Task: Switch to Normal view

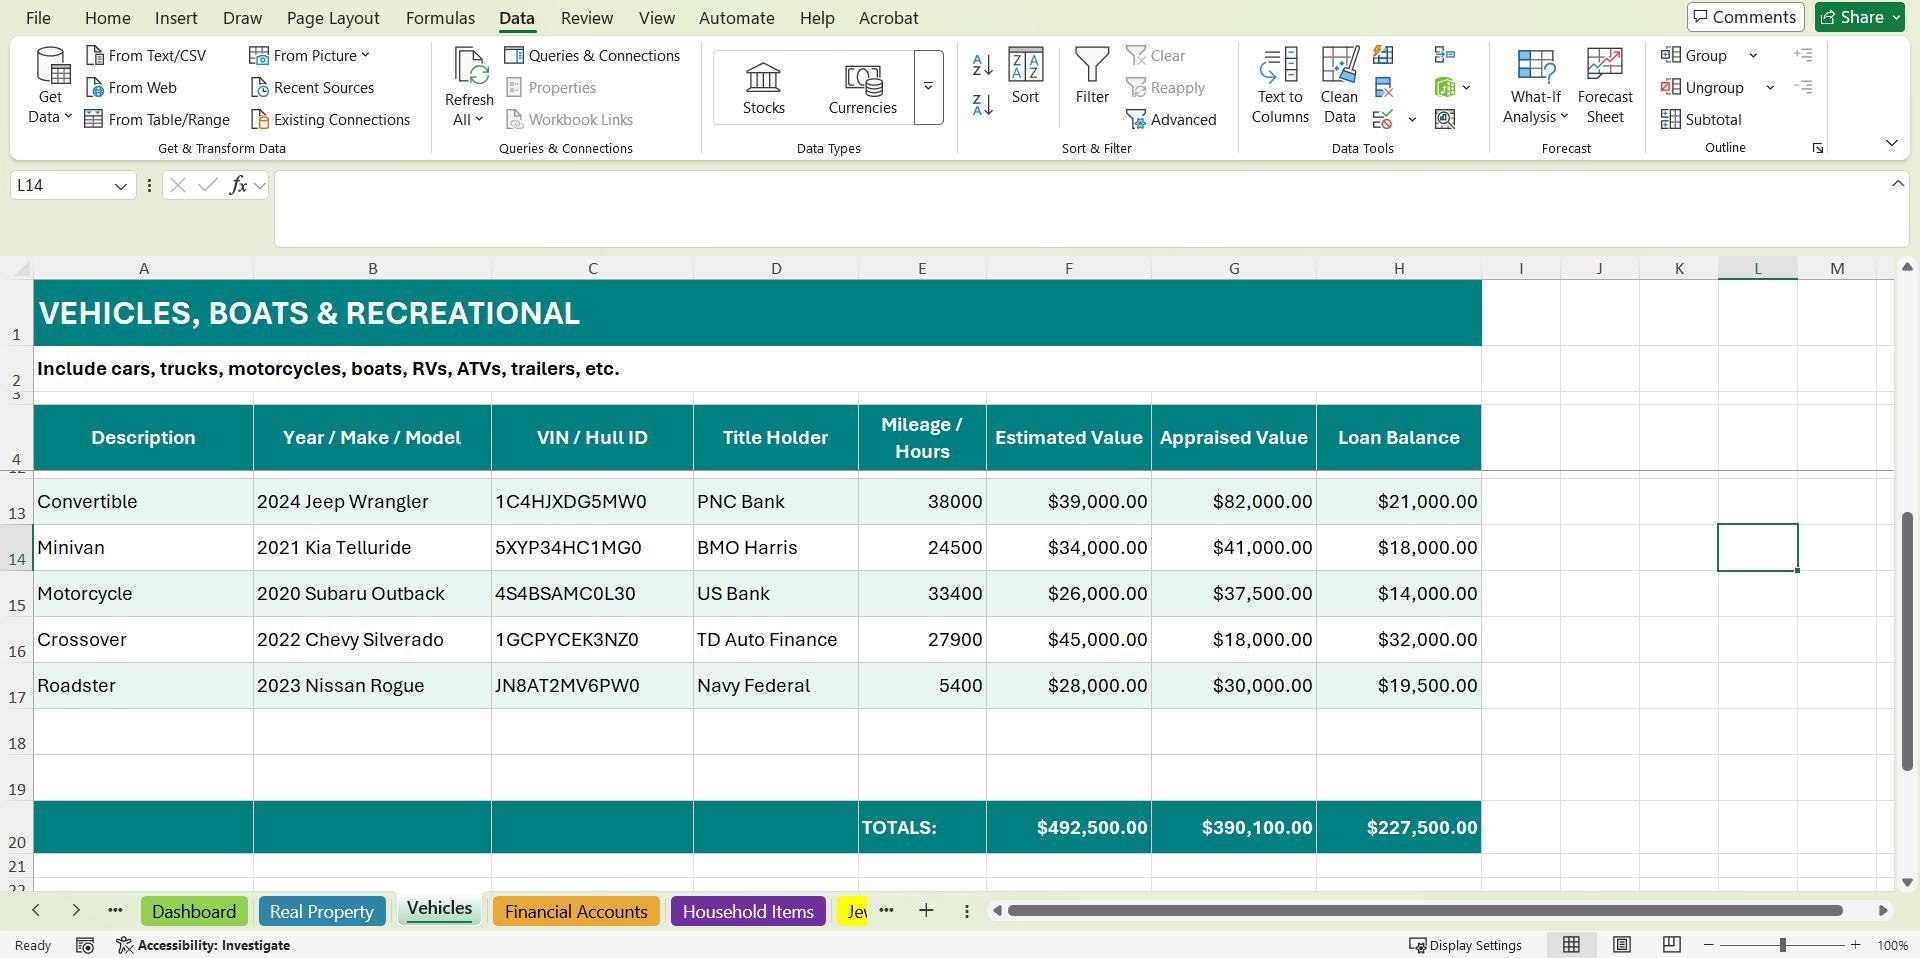Action: click(x=1571, y=945)
